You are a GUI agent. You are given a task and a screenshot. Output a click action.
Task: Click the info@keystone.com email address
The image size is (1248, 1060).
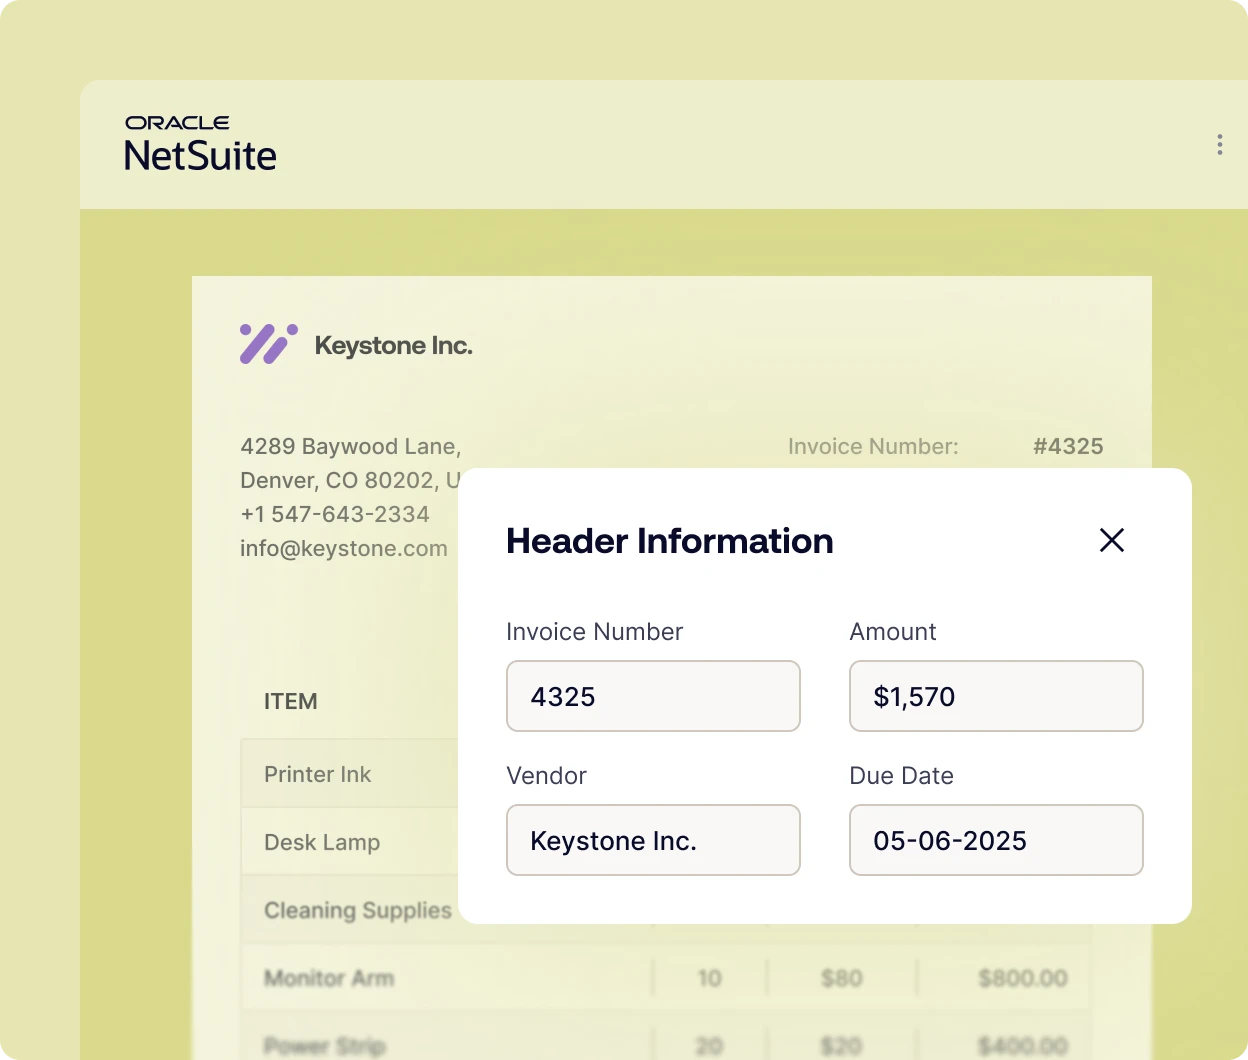click(343, 548)
